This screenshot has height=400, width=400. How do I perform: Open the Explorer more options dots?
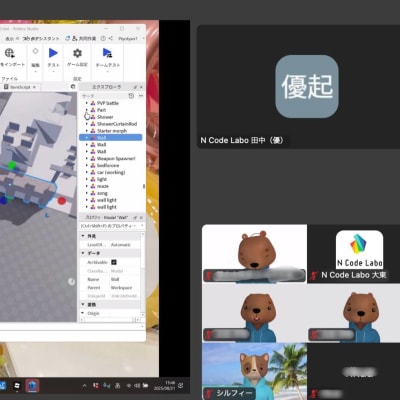point(141,96)
